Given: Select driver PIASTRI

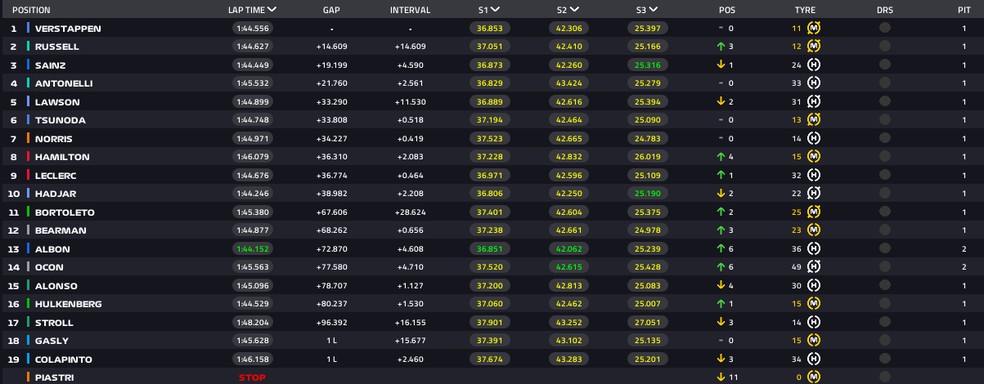Looking at the screenshot, I should pos(54,378).
